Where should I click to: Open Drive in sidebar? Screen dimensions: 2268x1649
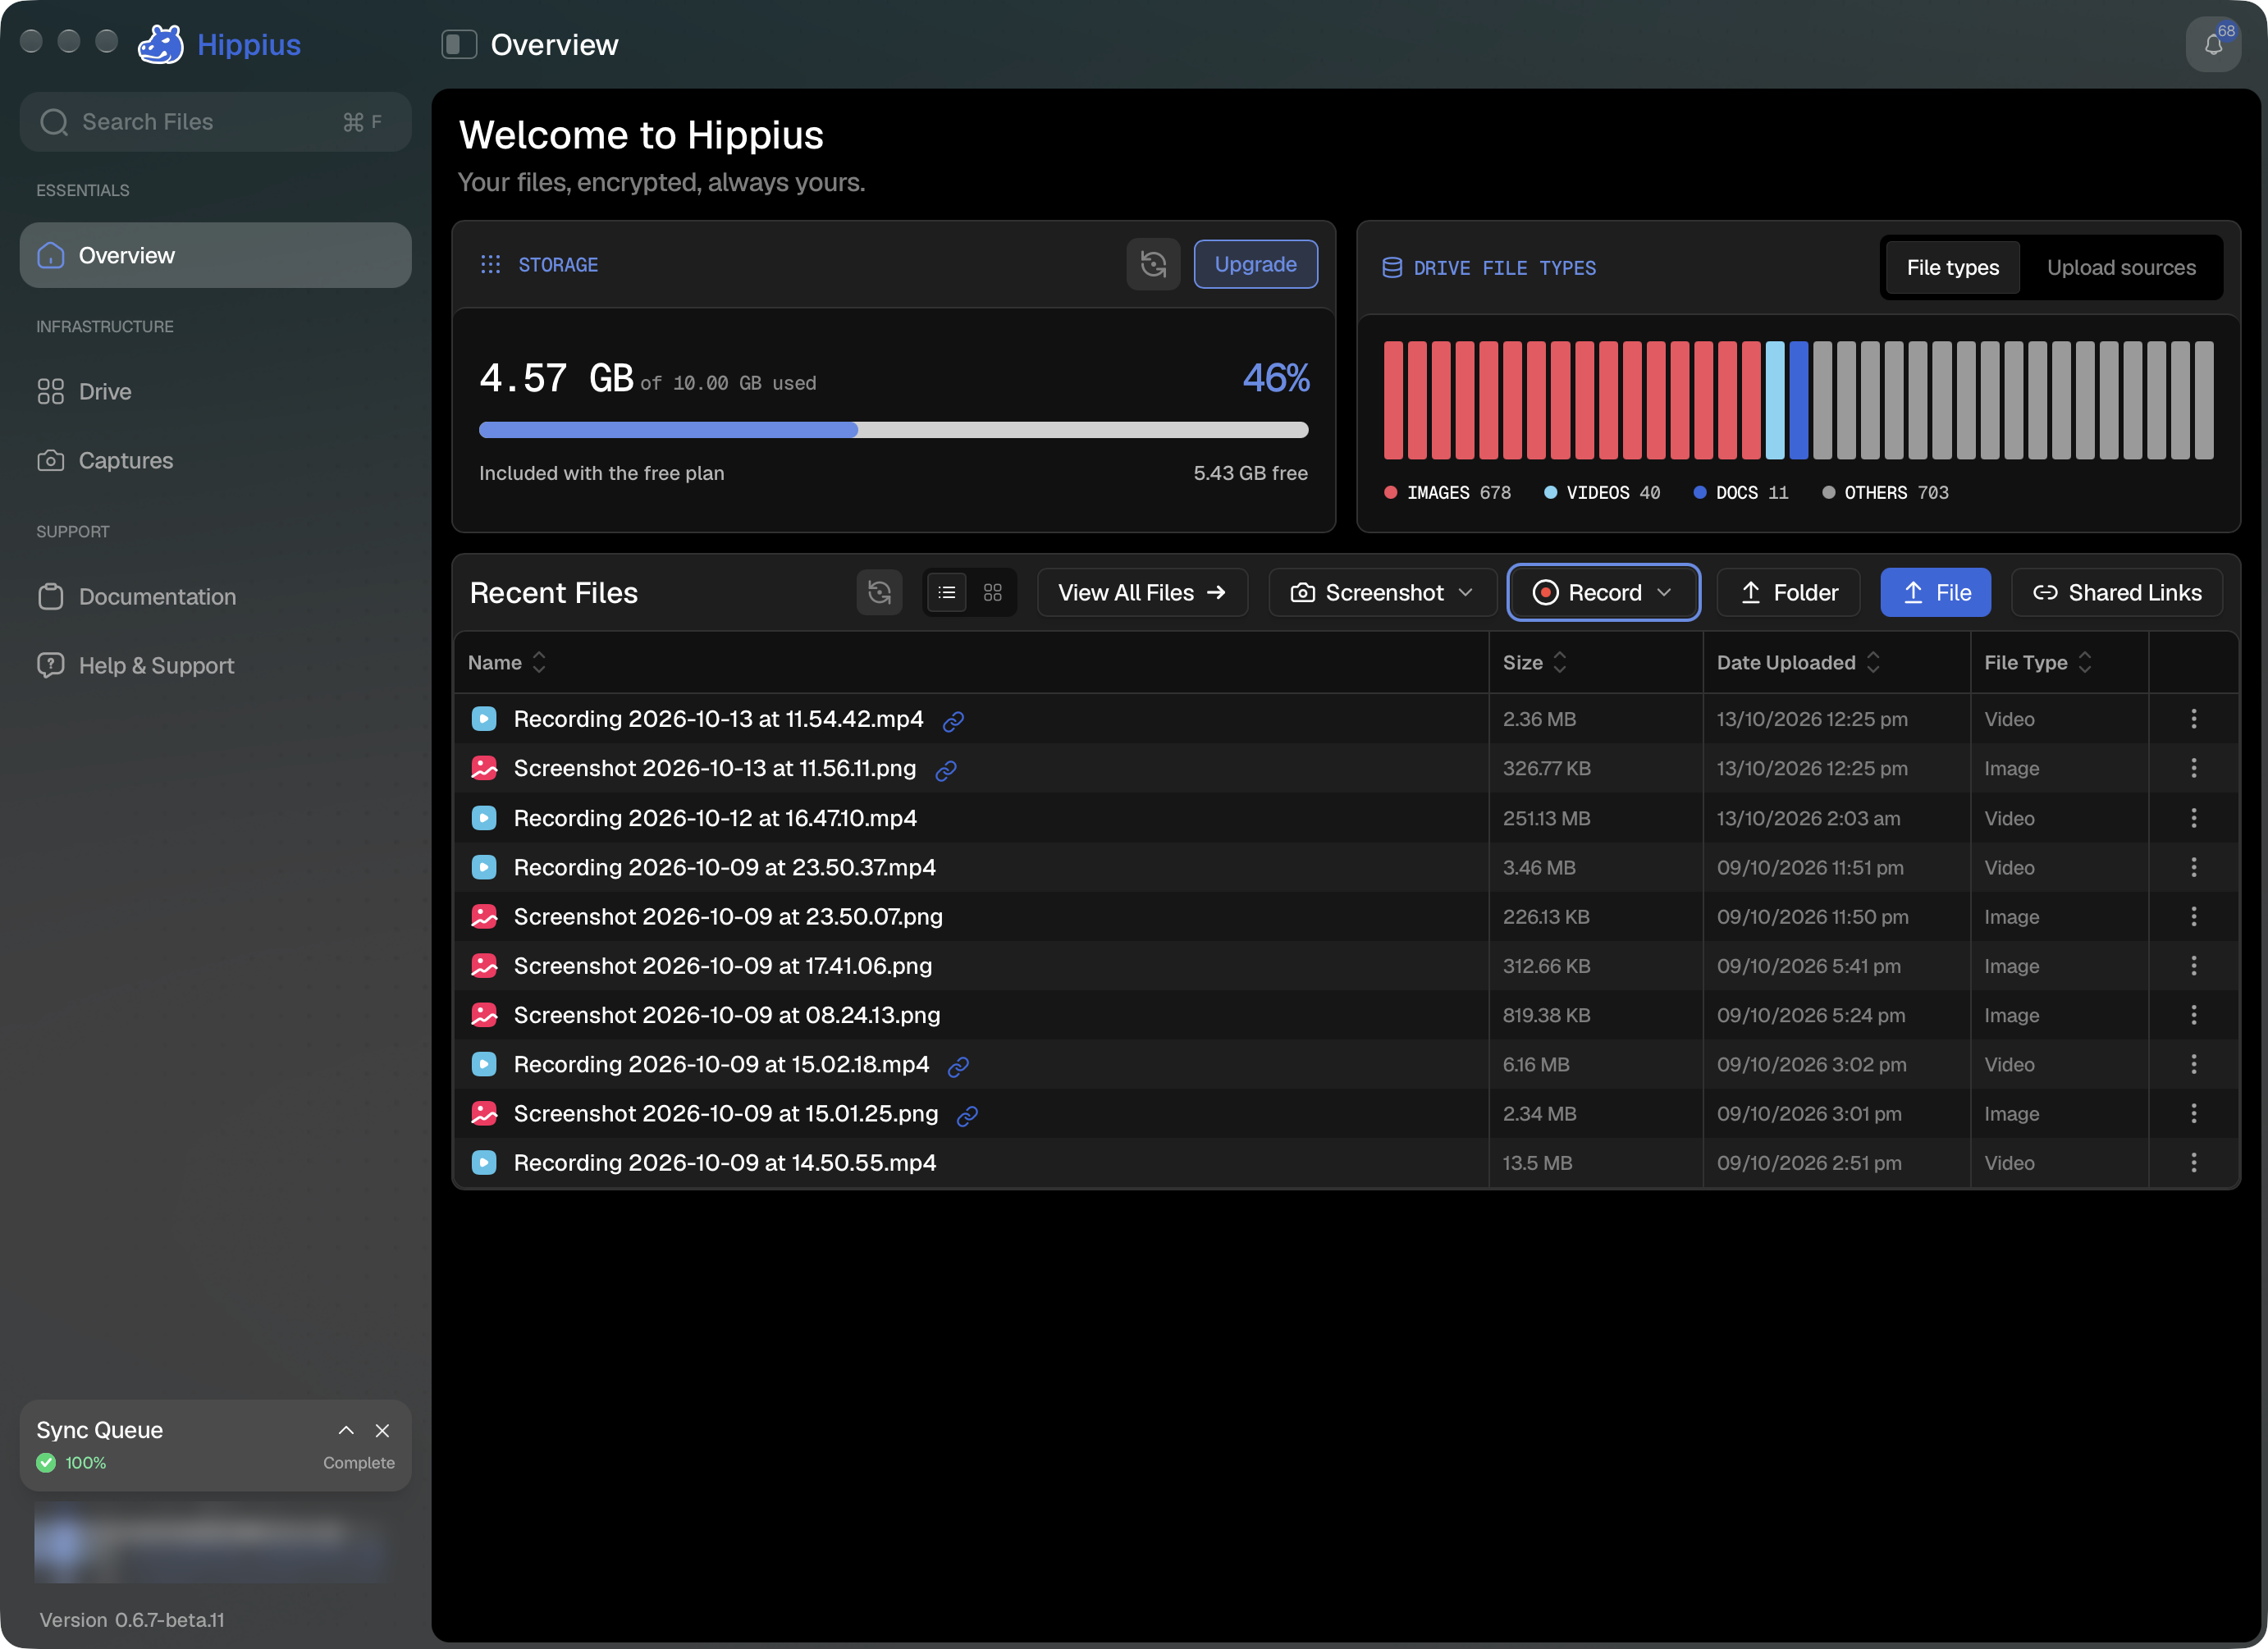tap(215, 392)
